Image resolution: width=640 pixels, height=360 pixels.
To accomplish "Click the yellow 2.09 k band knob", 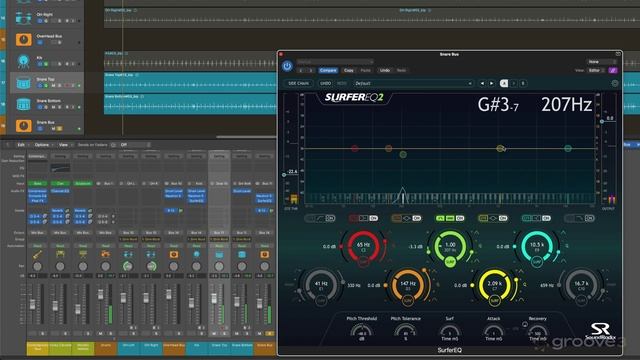I will coord(494,284).
